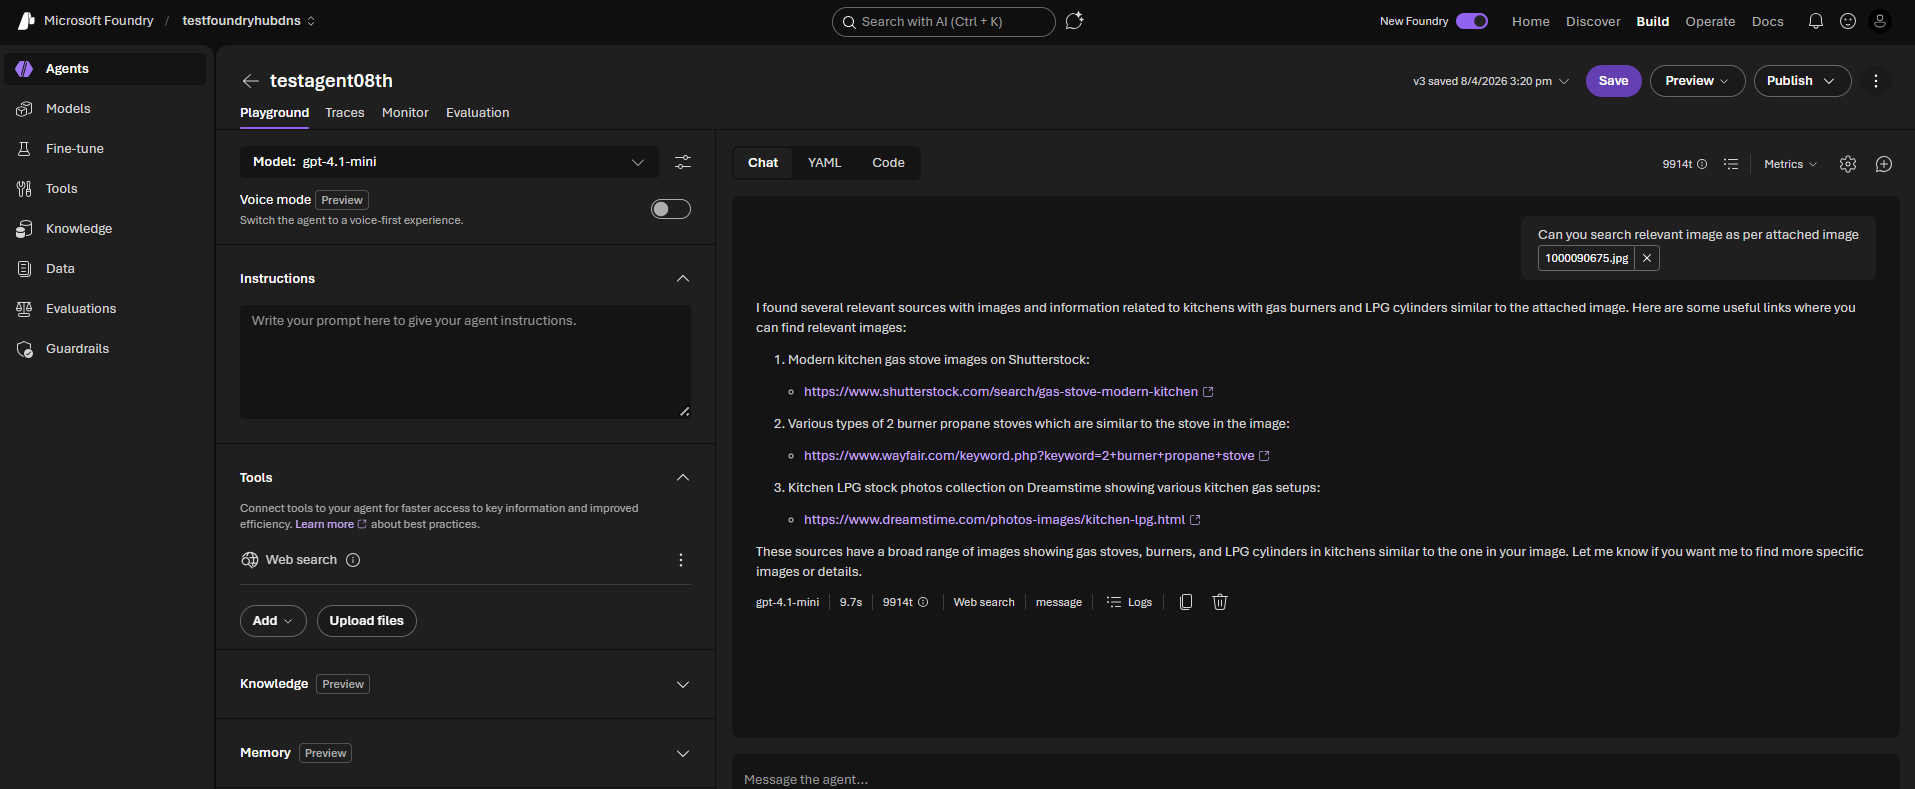Open the user account avatar
The image size is (1915, 789).
coord(1880,21)
